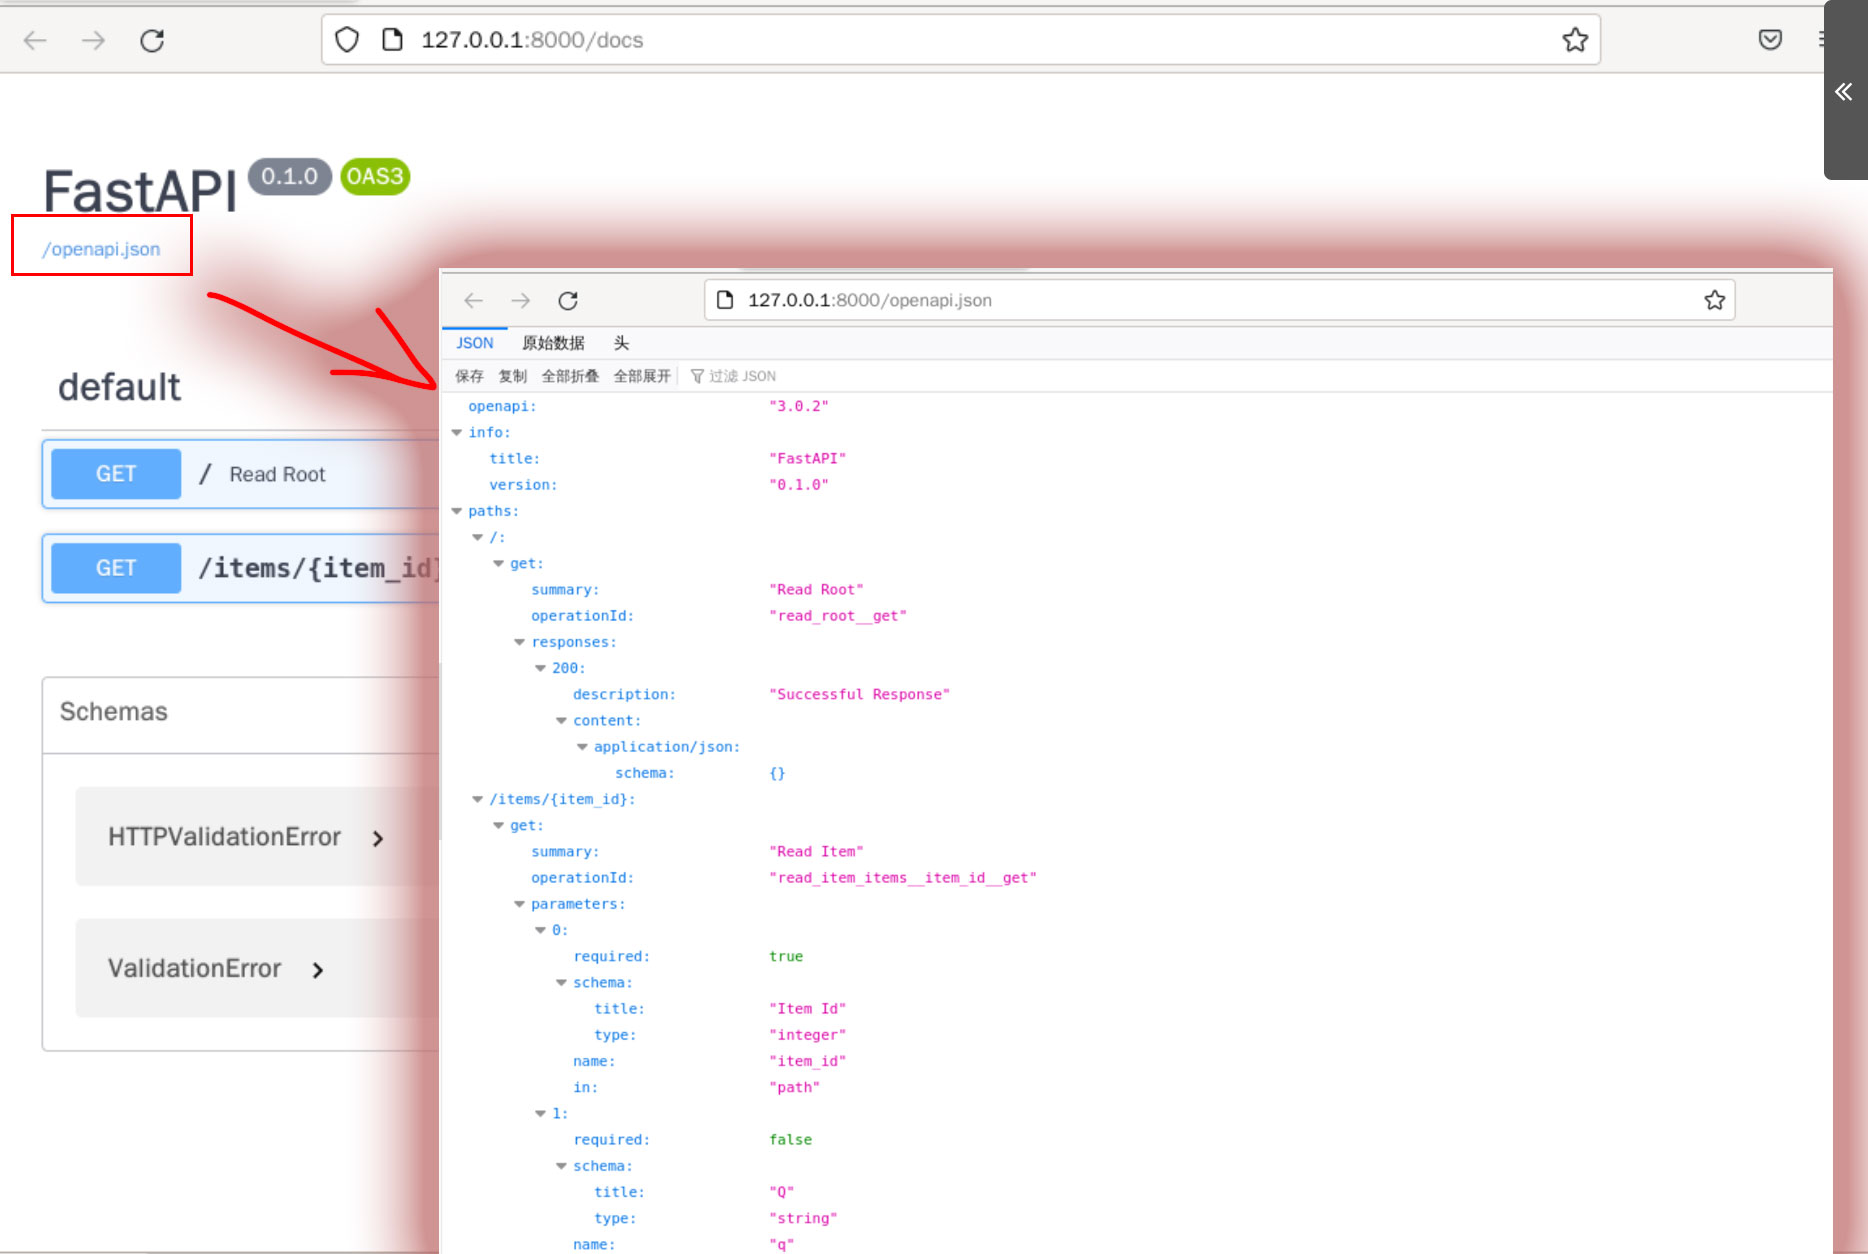Click the "Successful Response" value
Screen dimensions: 1868x1254
coord(859,694)
